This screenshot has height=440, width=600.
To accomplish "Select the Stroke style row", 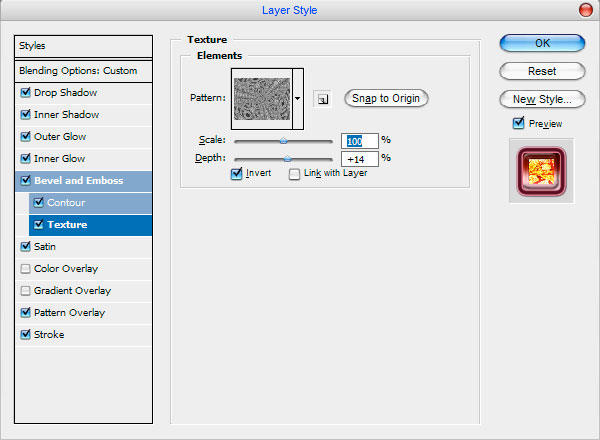I will point(83,335).
